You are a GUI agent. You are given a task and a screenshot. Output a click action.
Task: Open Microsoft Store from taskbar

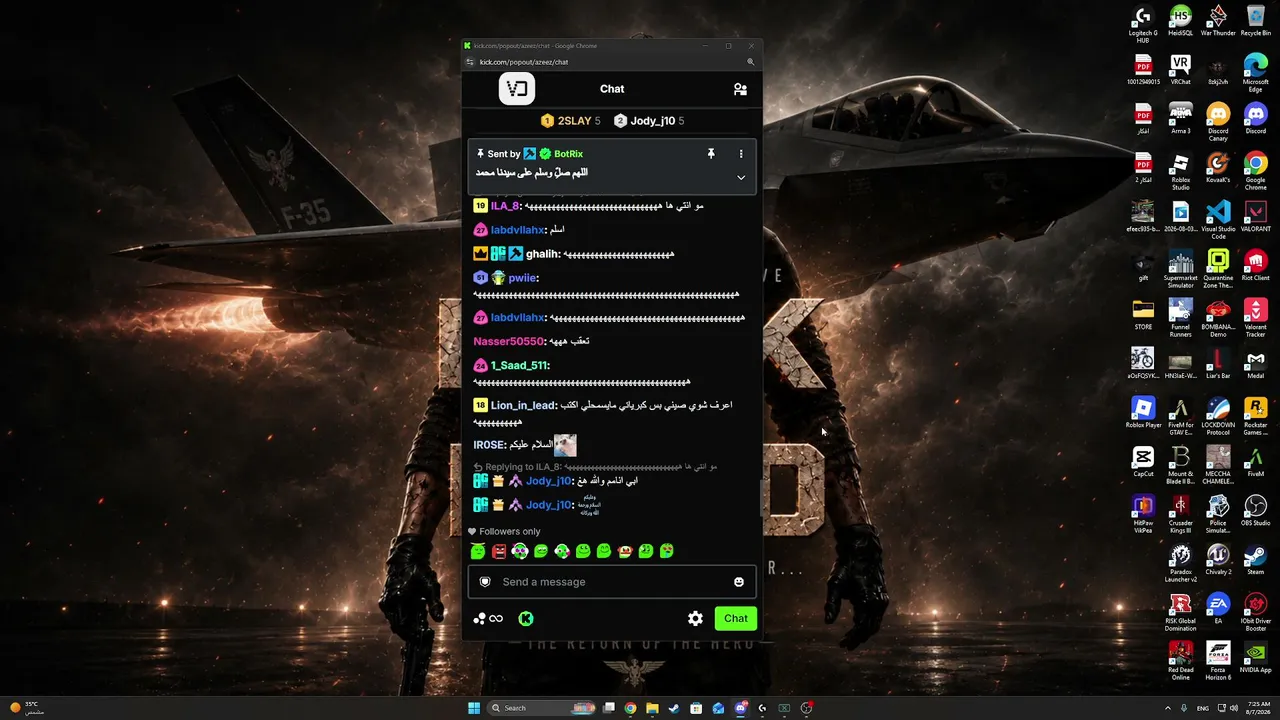(x=696, y=708)
